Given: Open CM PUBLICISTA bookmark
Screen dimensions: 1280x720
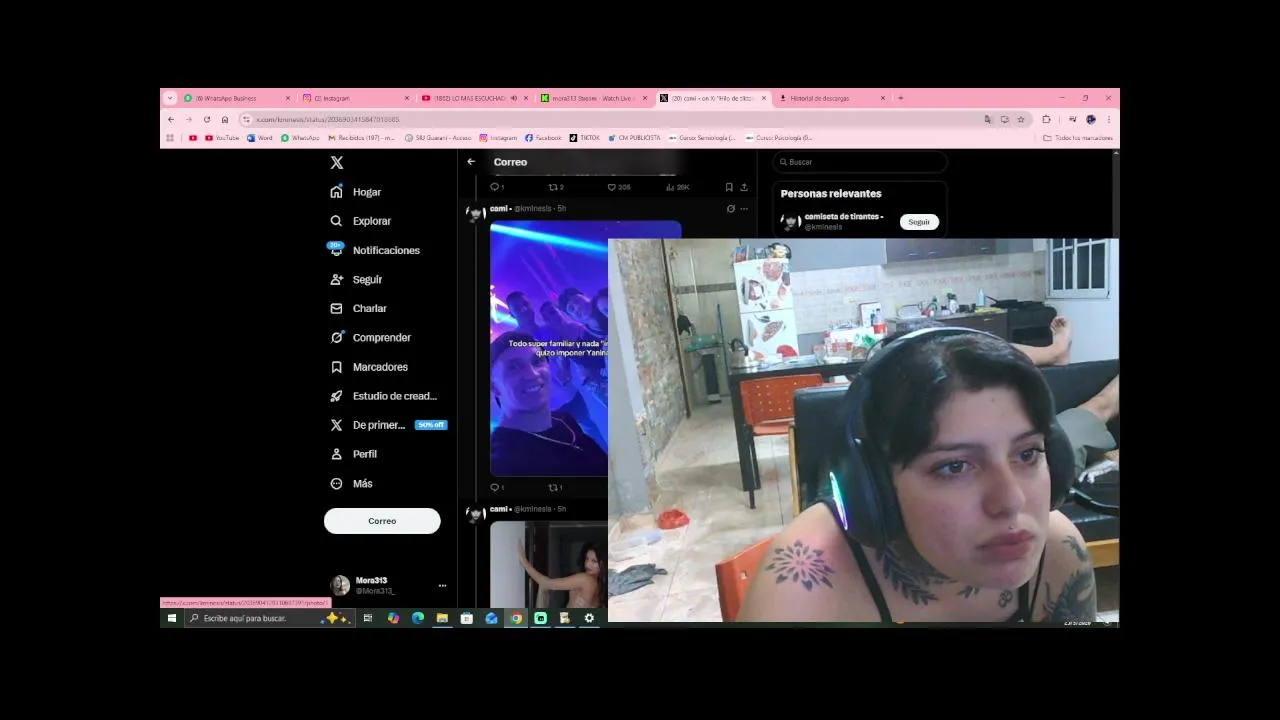Looking at the screenshot, I should 634,138.
